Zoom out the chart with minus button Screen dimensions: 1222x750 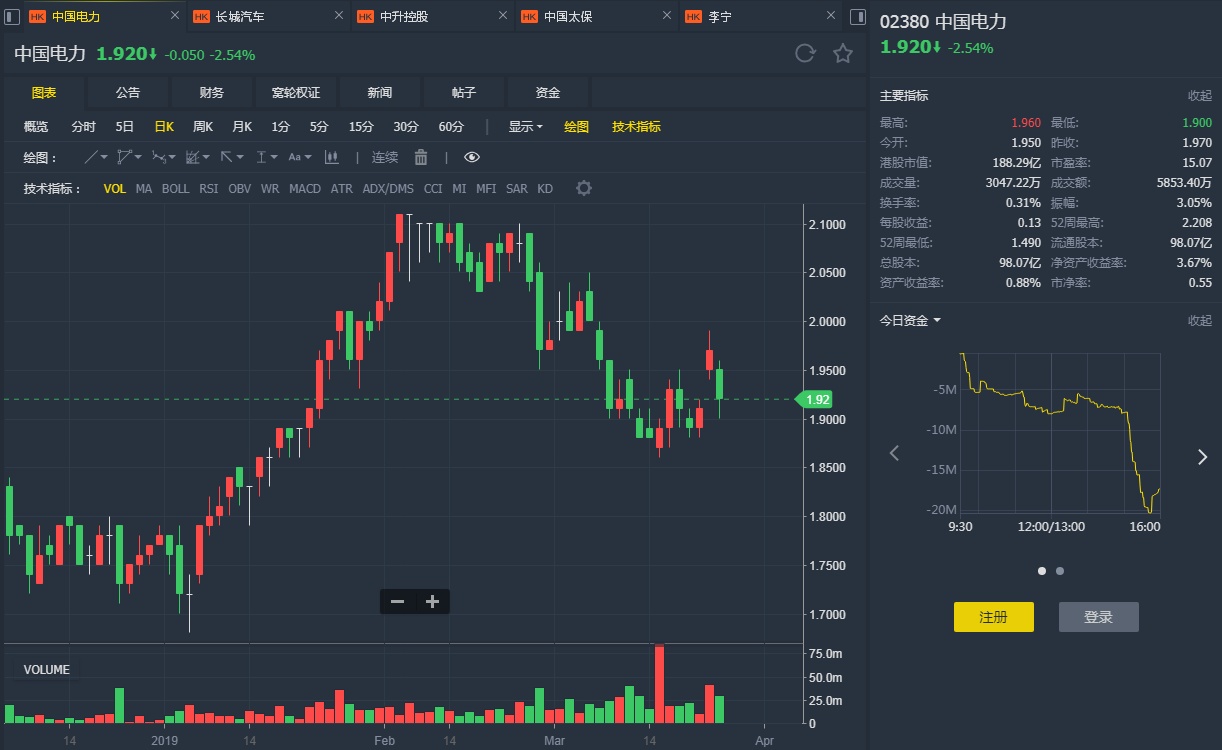tap(397, 601)
